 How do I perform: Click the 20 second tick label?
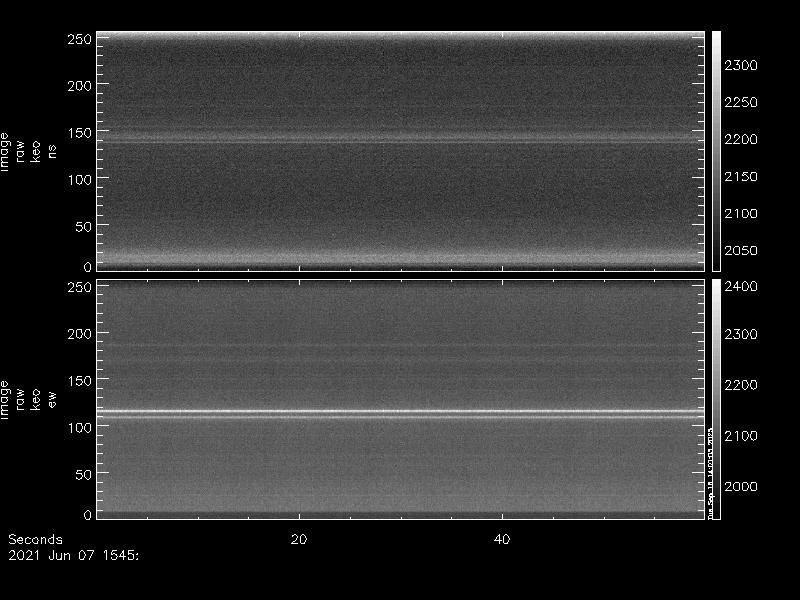(298, 540)
